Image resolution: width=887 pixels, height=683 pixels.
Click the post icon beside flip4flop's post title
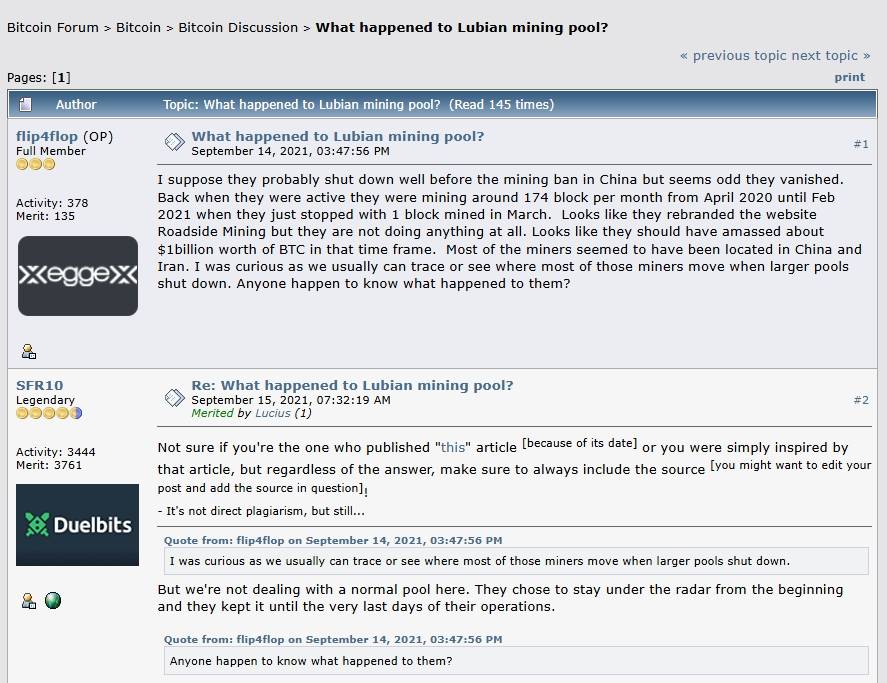pos(174,141)
